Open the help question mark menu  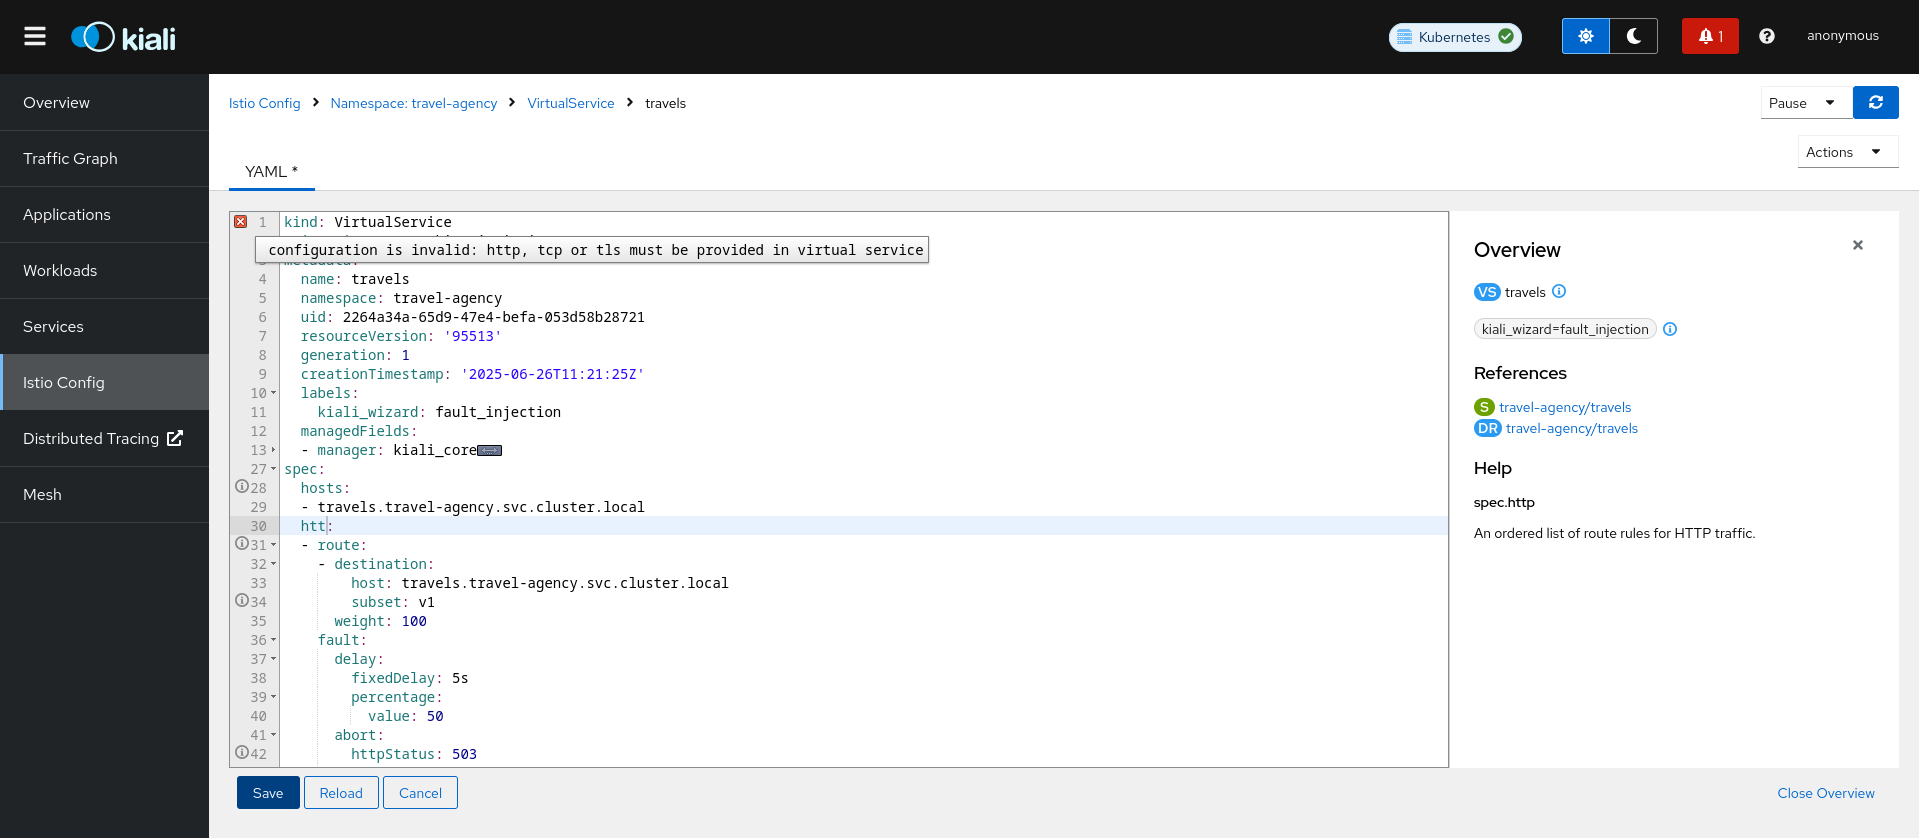coord(1766,36)
